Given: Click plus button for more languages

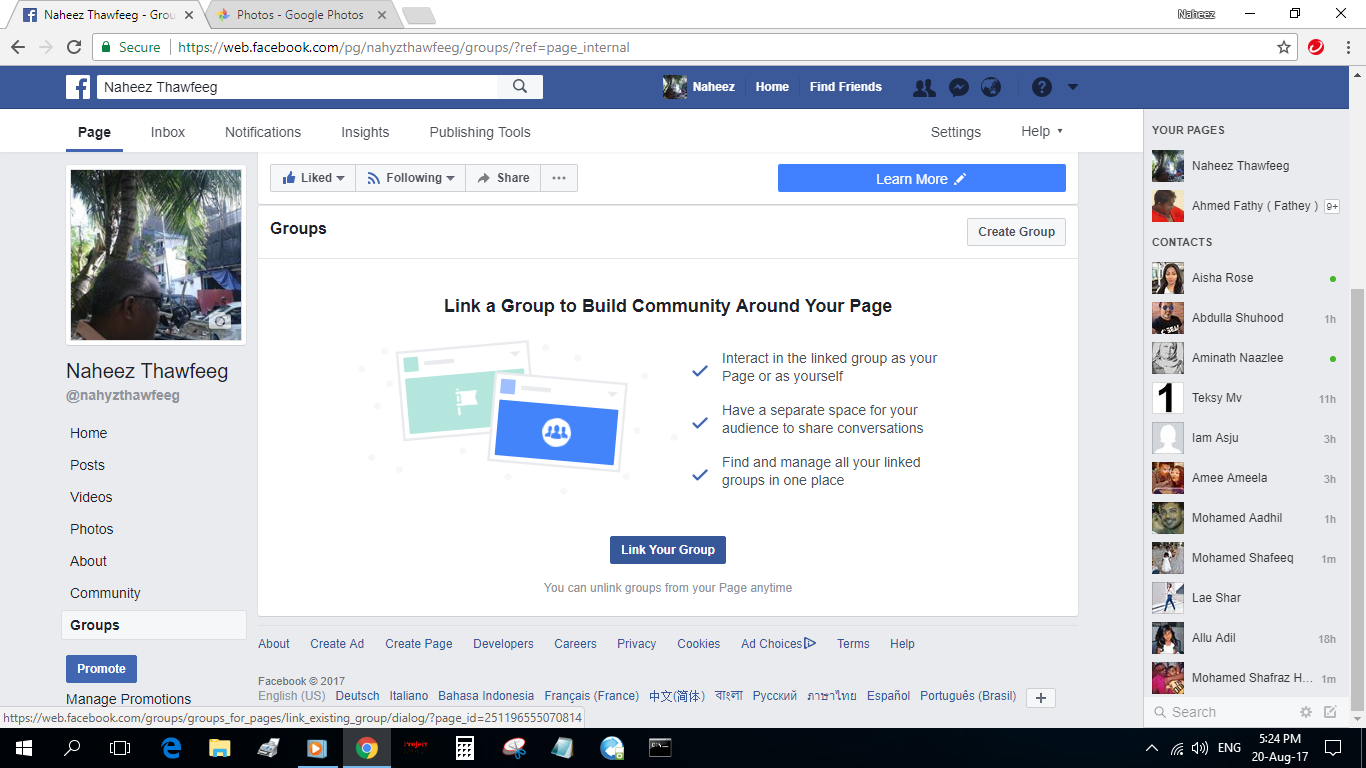Looking at the screenshot, I should click(x=1041, y=698).
